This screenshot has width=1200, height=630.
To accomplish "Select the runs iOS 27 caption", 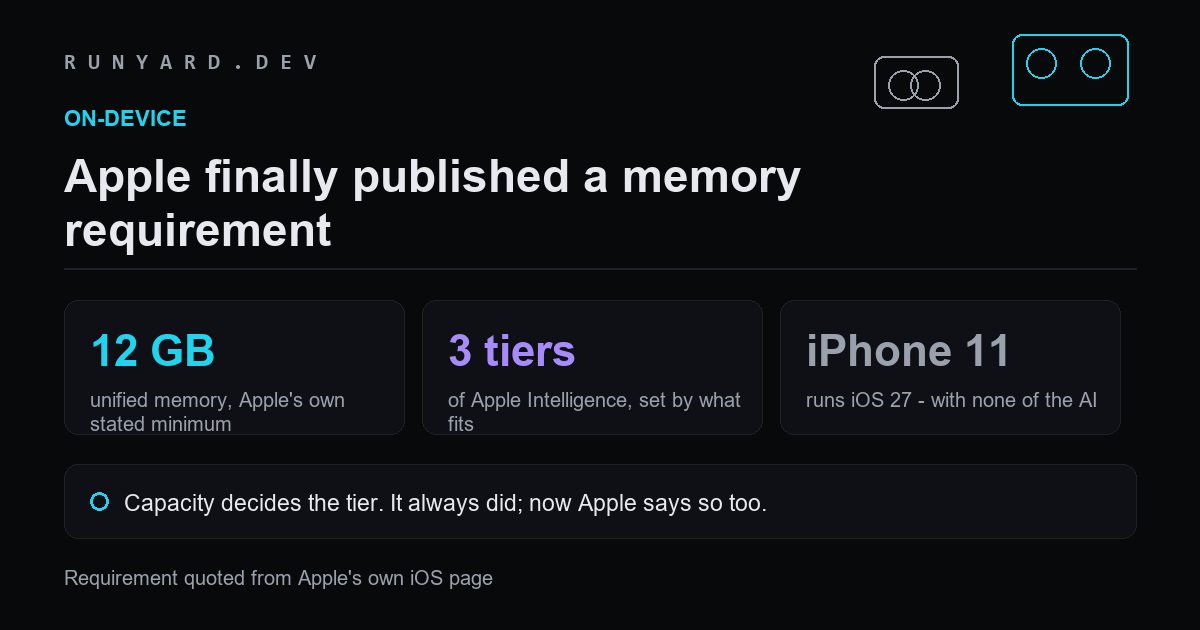I will (951, 401).
